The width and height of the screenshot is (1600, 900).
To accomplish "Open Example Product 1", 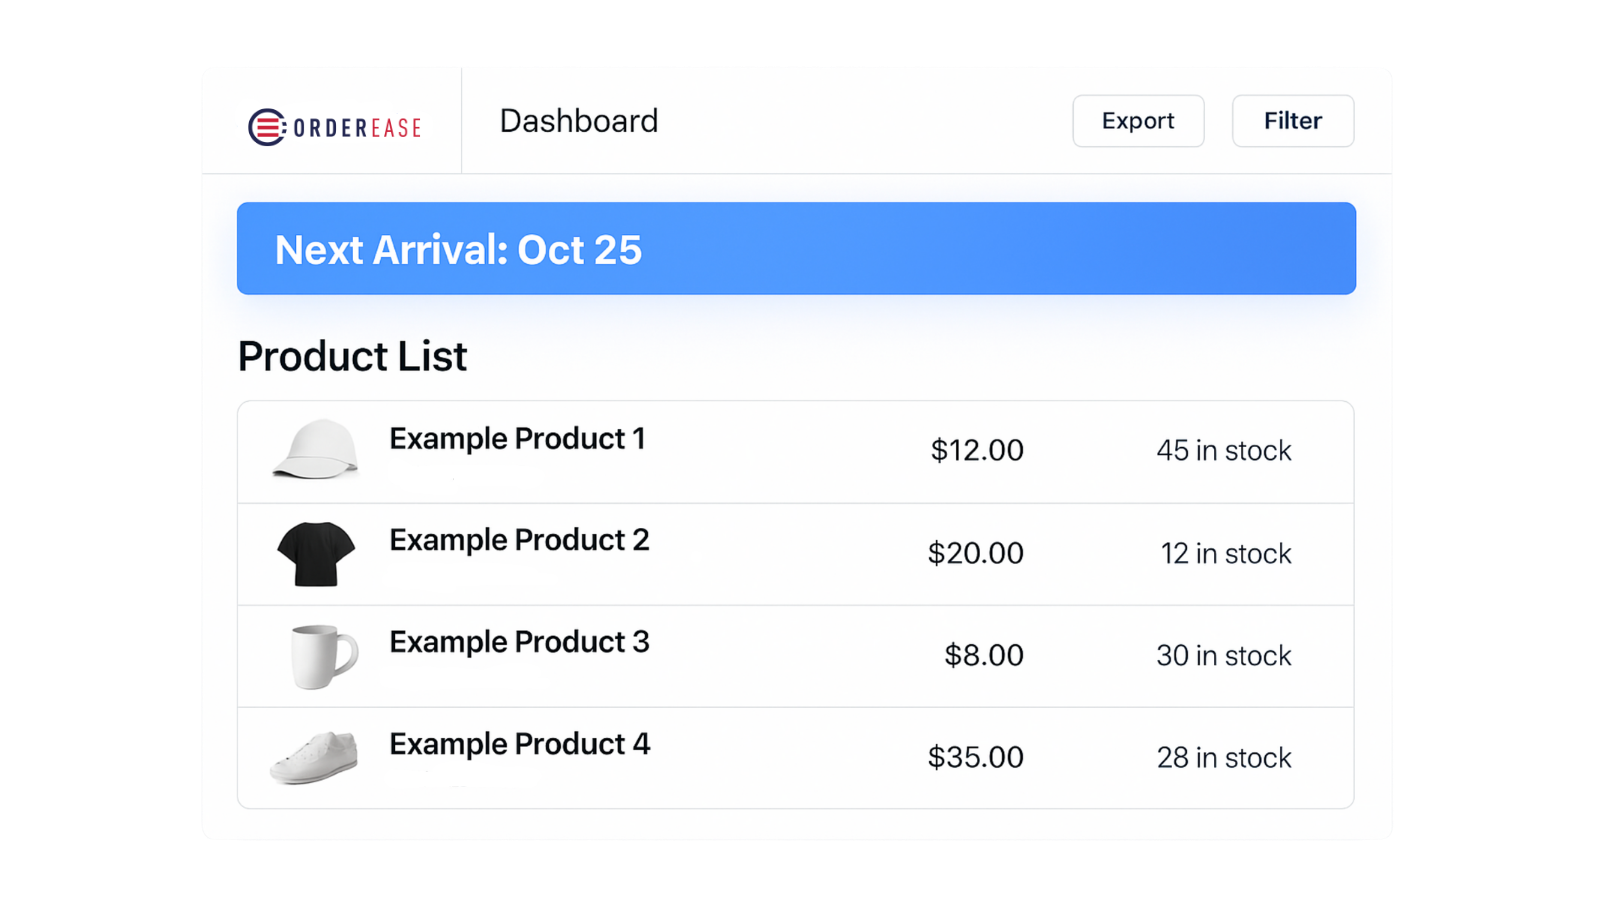I will (517, 439).
